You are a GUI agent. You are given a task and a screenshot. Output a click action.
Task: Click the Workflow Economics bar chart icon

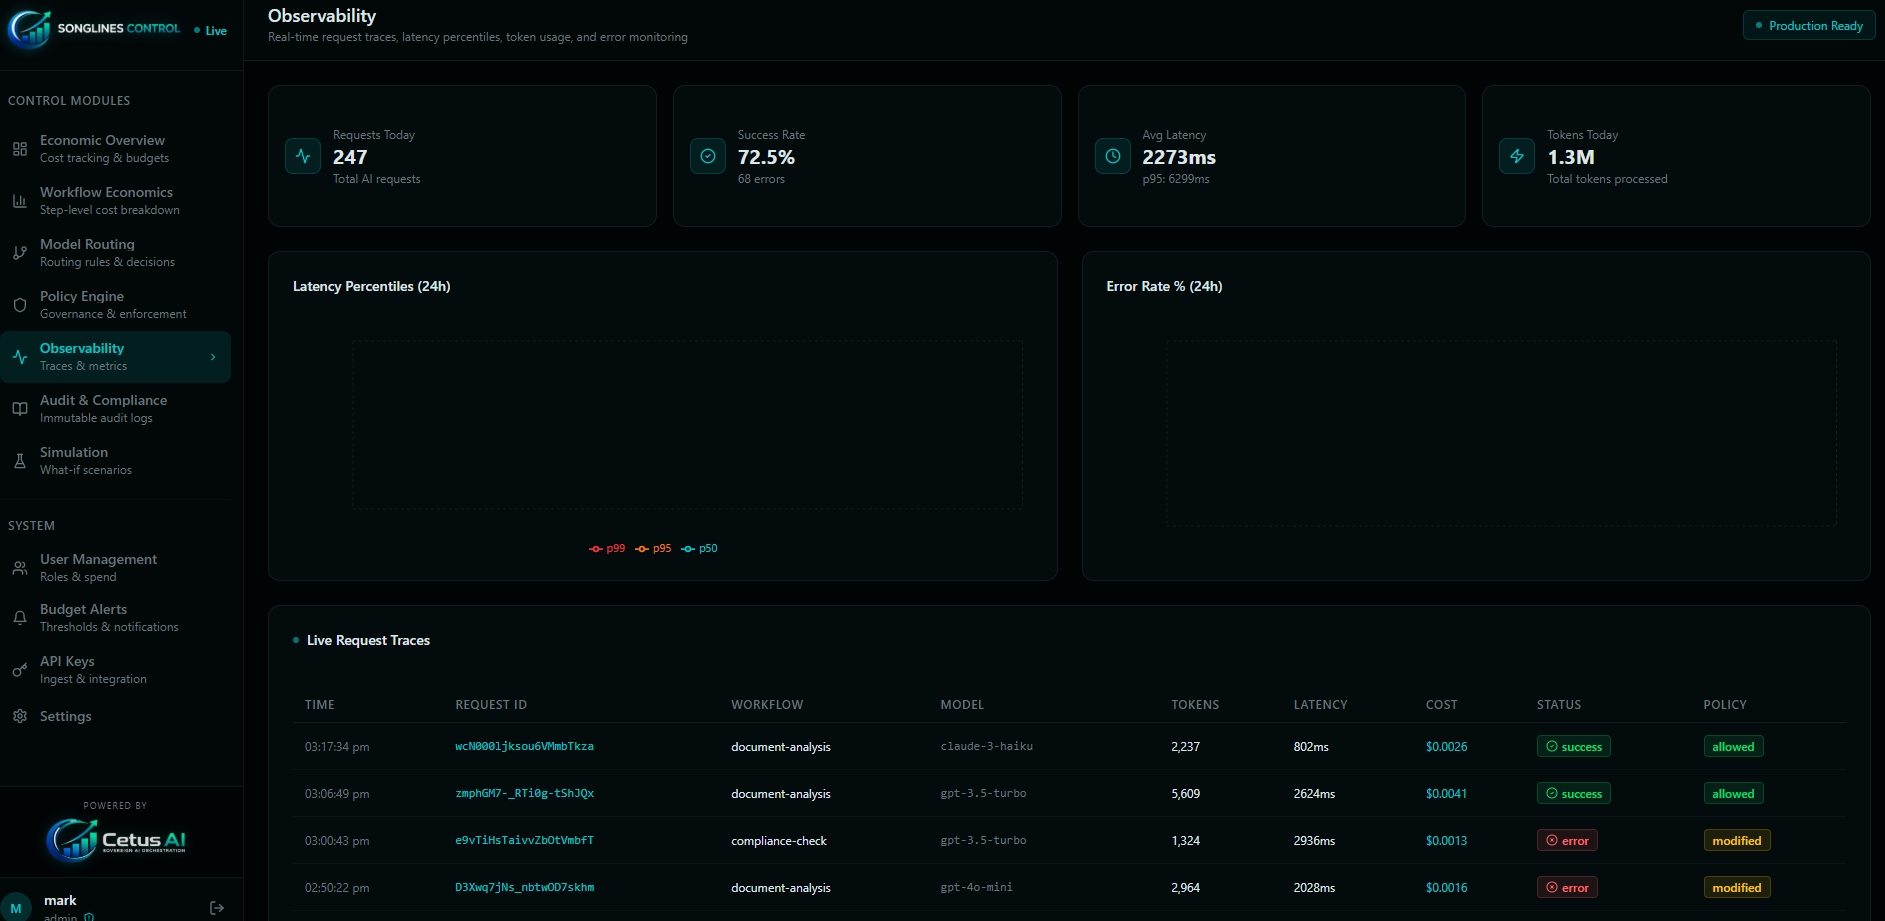20,201
